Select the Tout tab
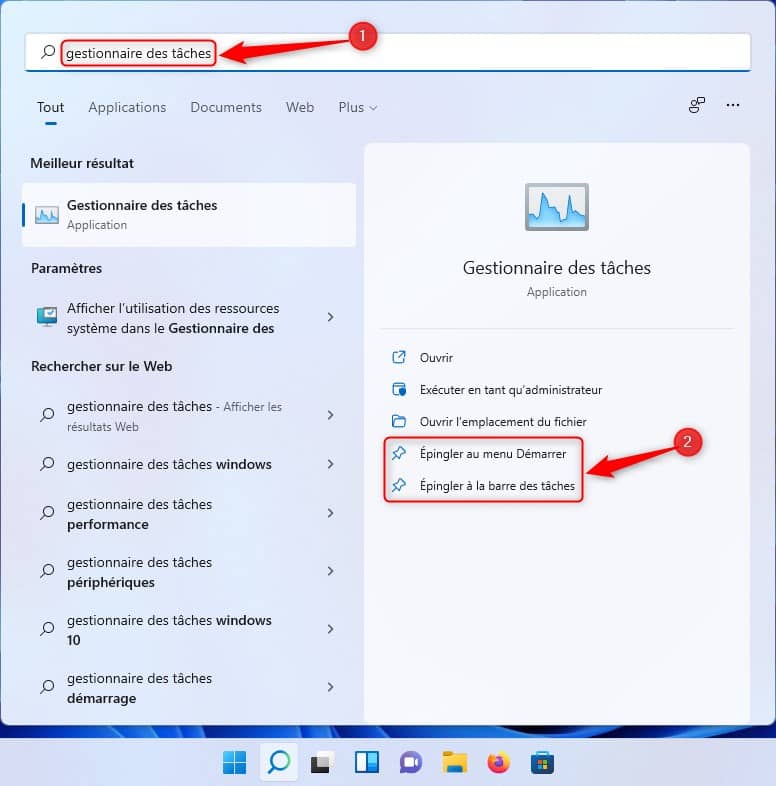The width and height of the screenshot is (776, 786). 50,107
